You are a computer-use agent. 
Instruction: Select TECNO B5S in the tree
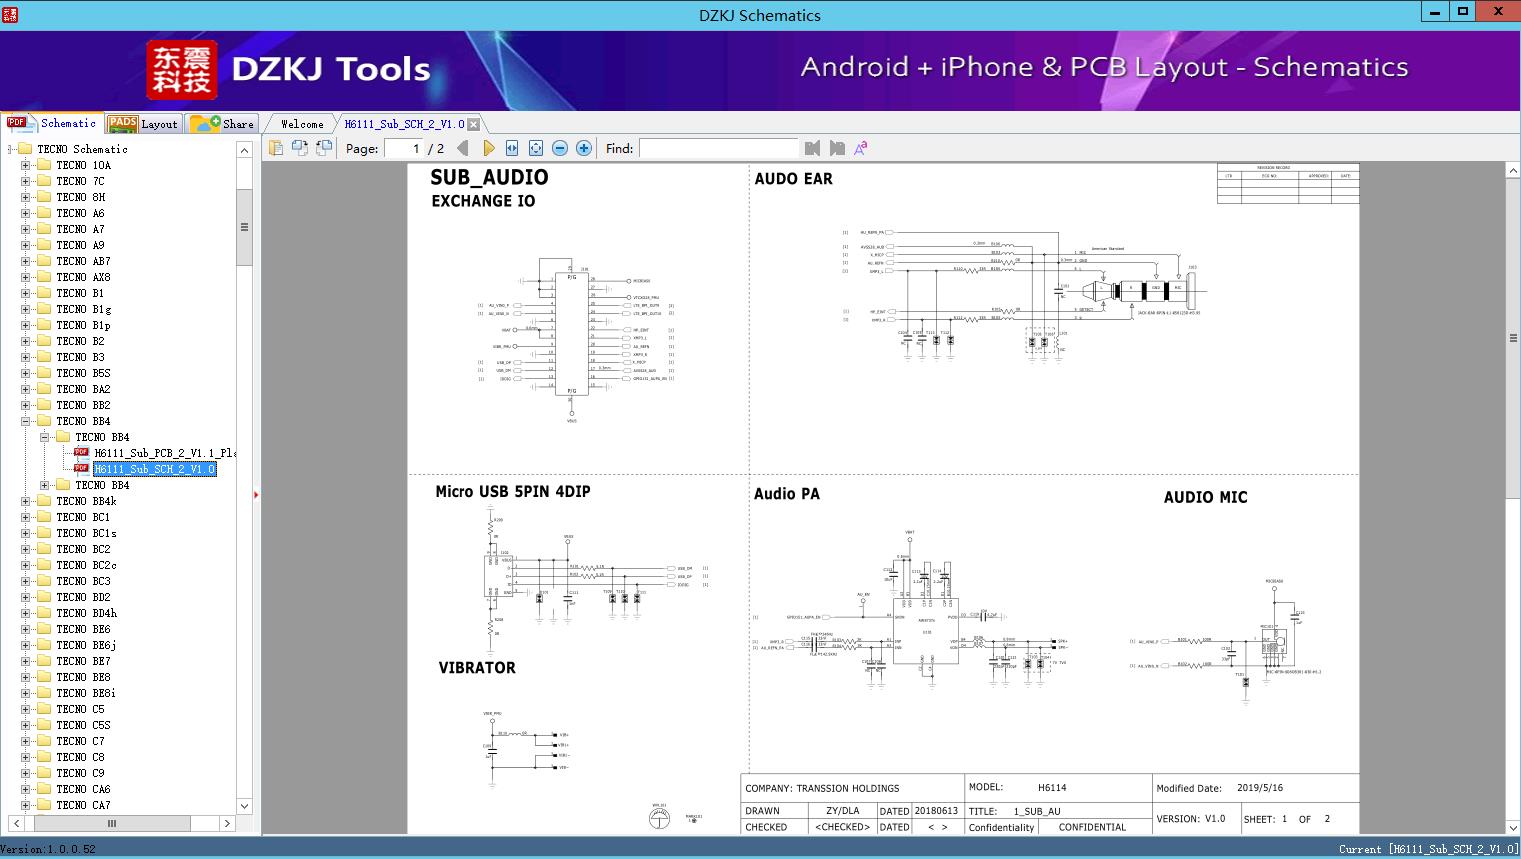pos(83,373)
